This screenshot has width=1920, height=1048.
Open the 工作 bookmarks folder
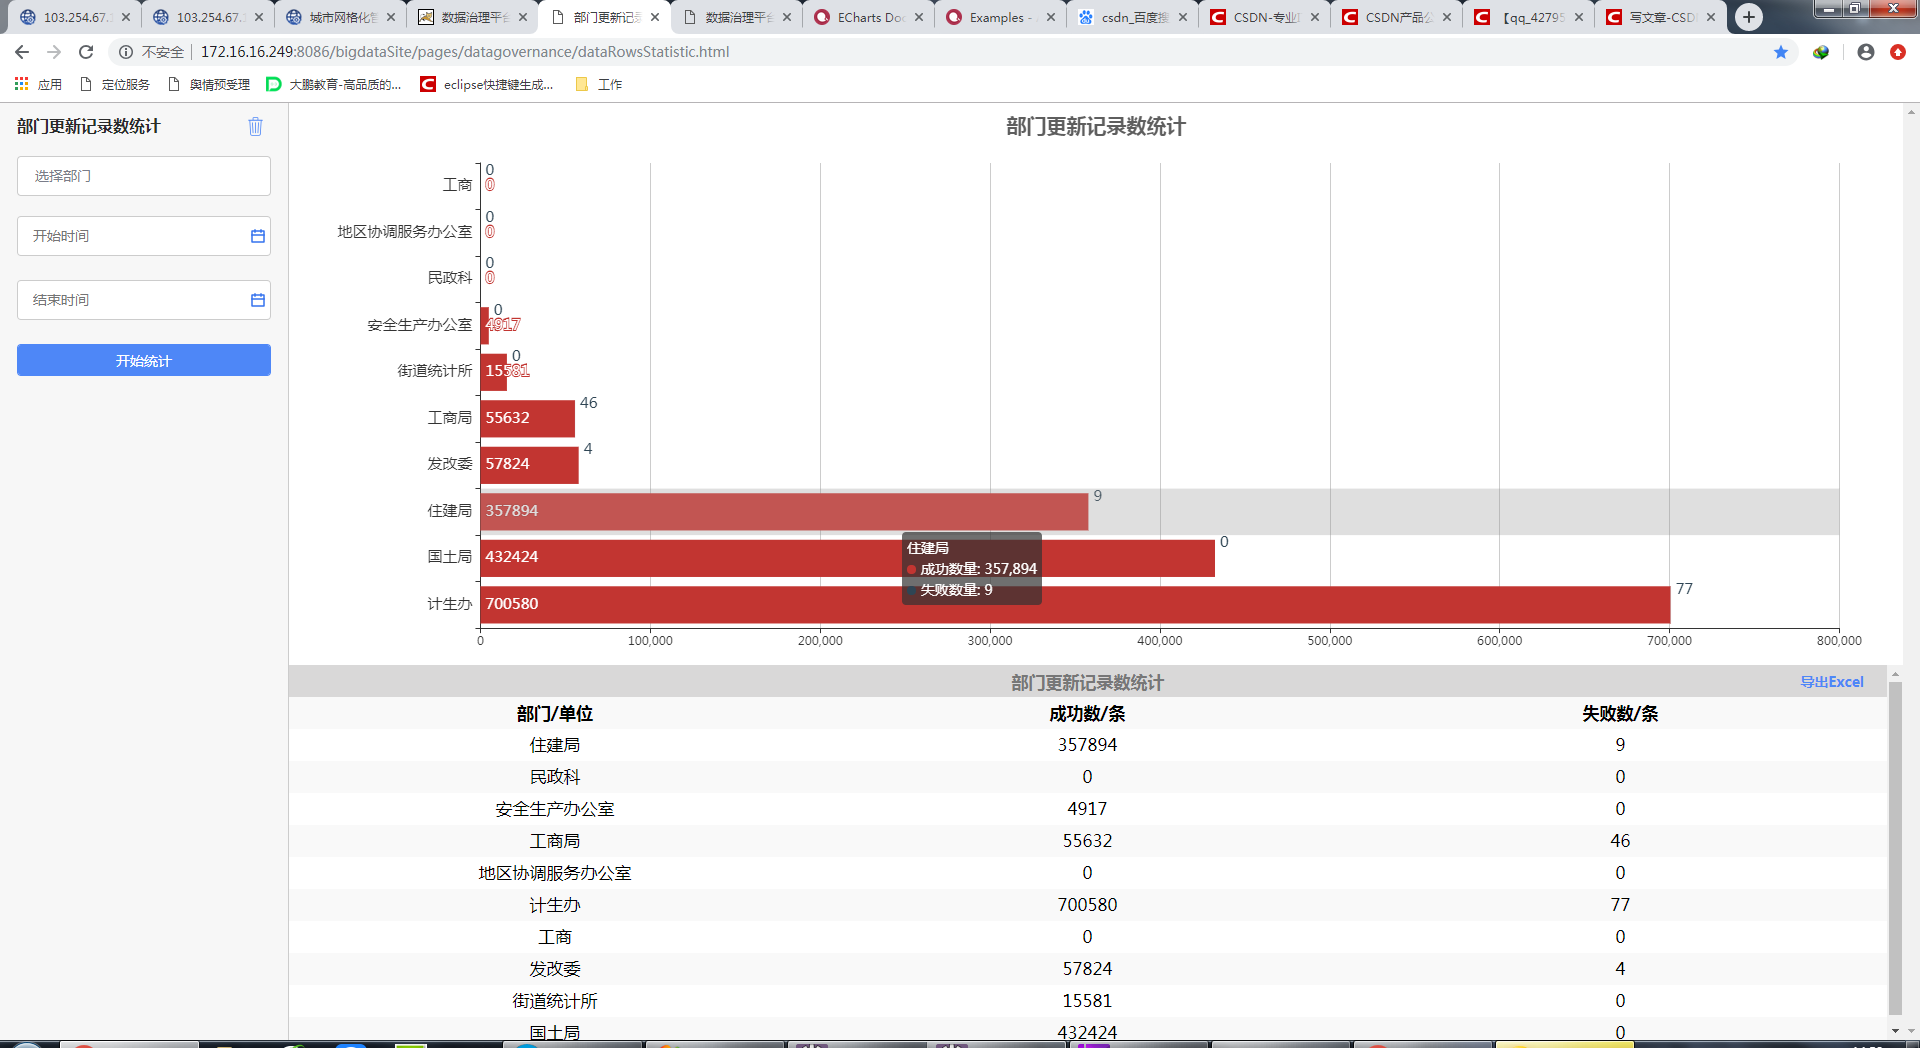(x=599, y=84)
